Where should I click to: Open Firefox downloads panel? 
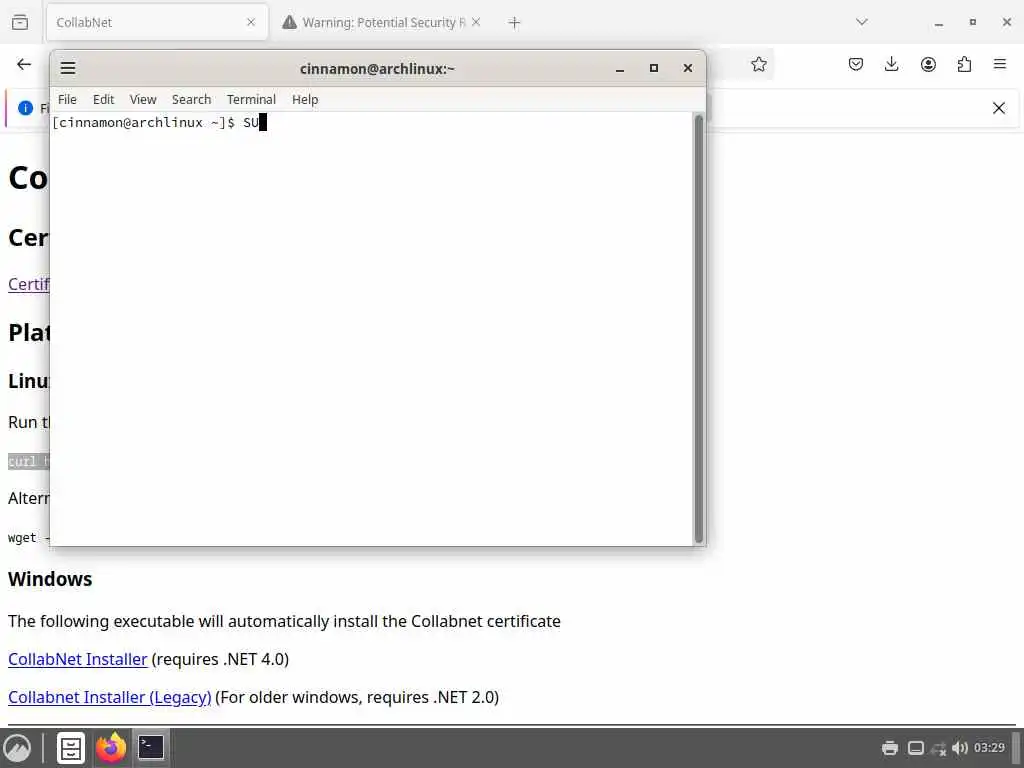tap(891, 64)
